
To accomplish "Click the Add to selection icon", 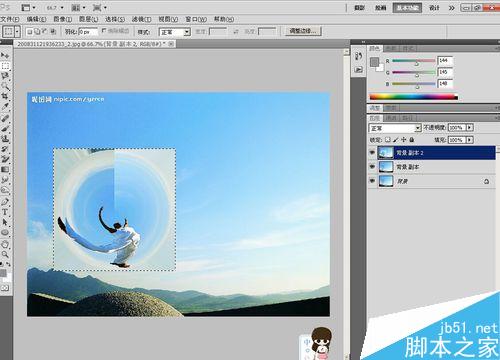I will coord(37,32).
